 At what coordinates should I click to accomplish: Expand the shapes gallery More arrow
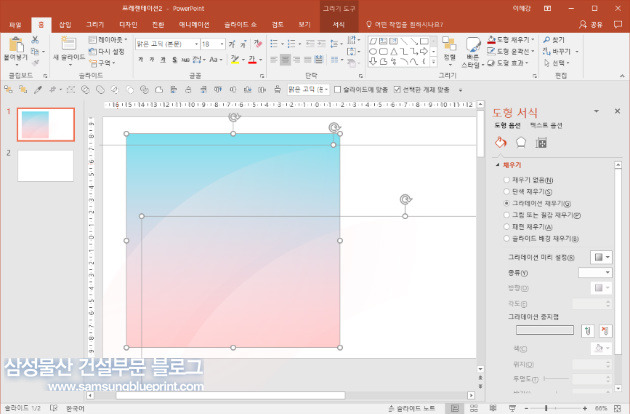(433, 62)
